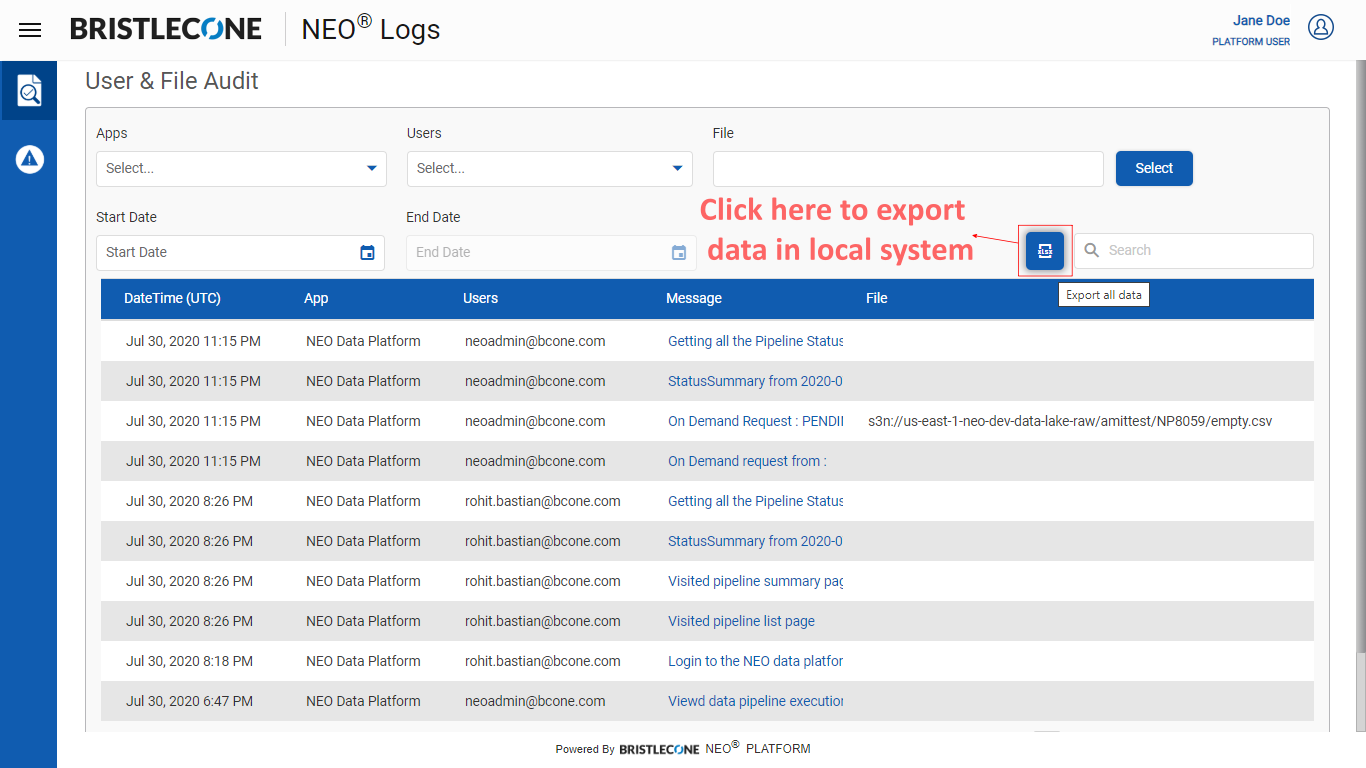Click 'Jul 30, 2020 8:18 PM' date cell
The image size is (1366, 768).
(189, 661)
